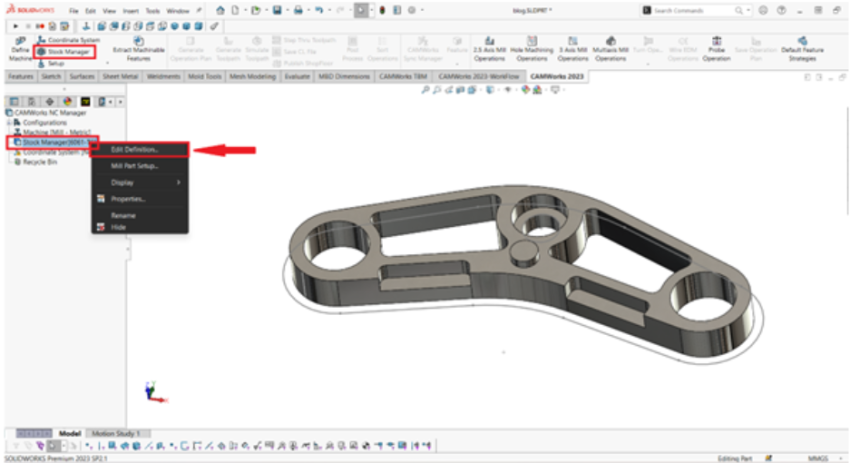This screenshot has height=463, width=850.
Task: Click the Probe Operation icon
Action: [x=715, y=51]
